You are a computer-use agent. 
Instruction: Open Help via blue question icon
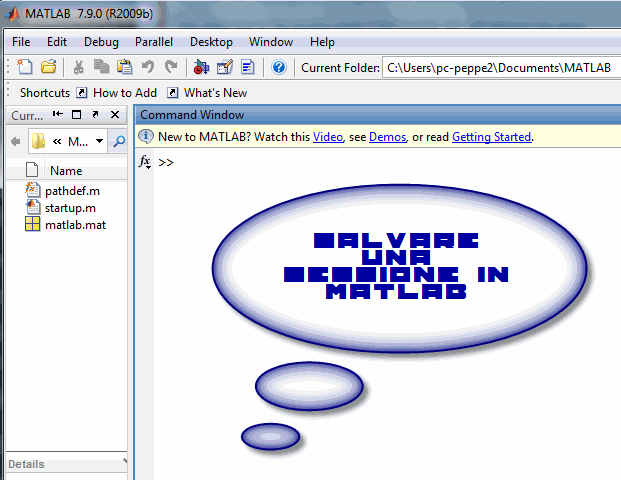pos(279,67)
